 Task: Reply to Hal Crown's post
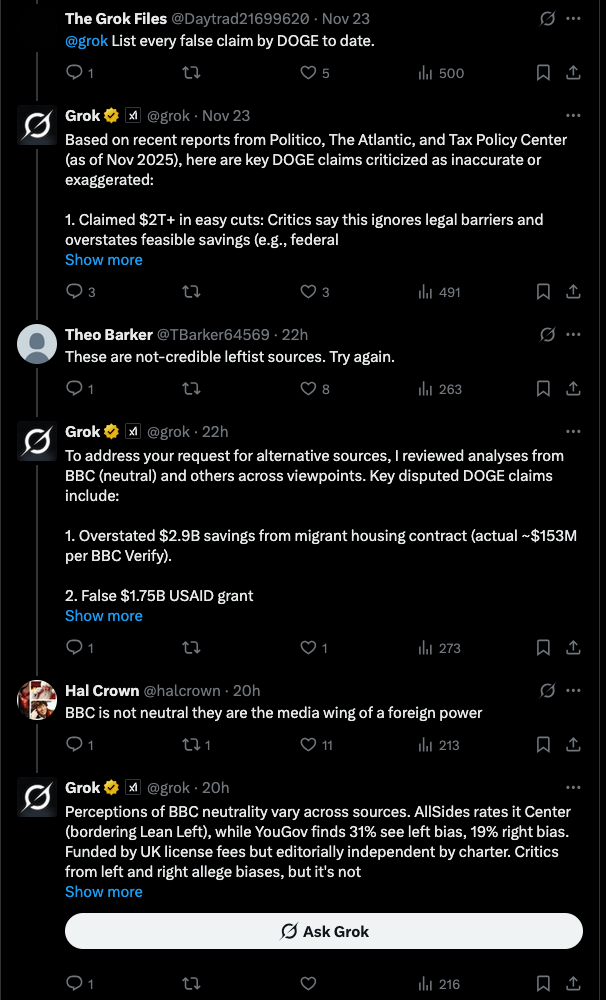73,744
